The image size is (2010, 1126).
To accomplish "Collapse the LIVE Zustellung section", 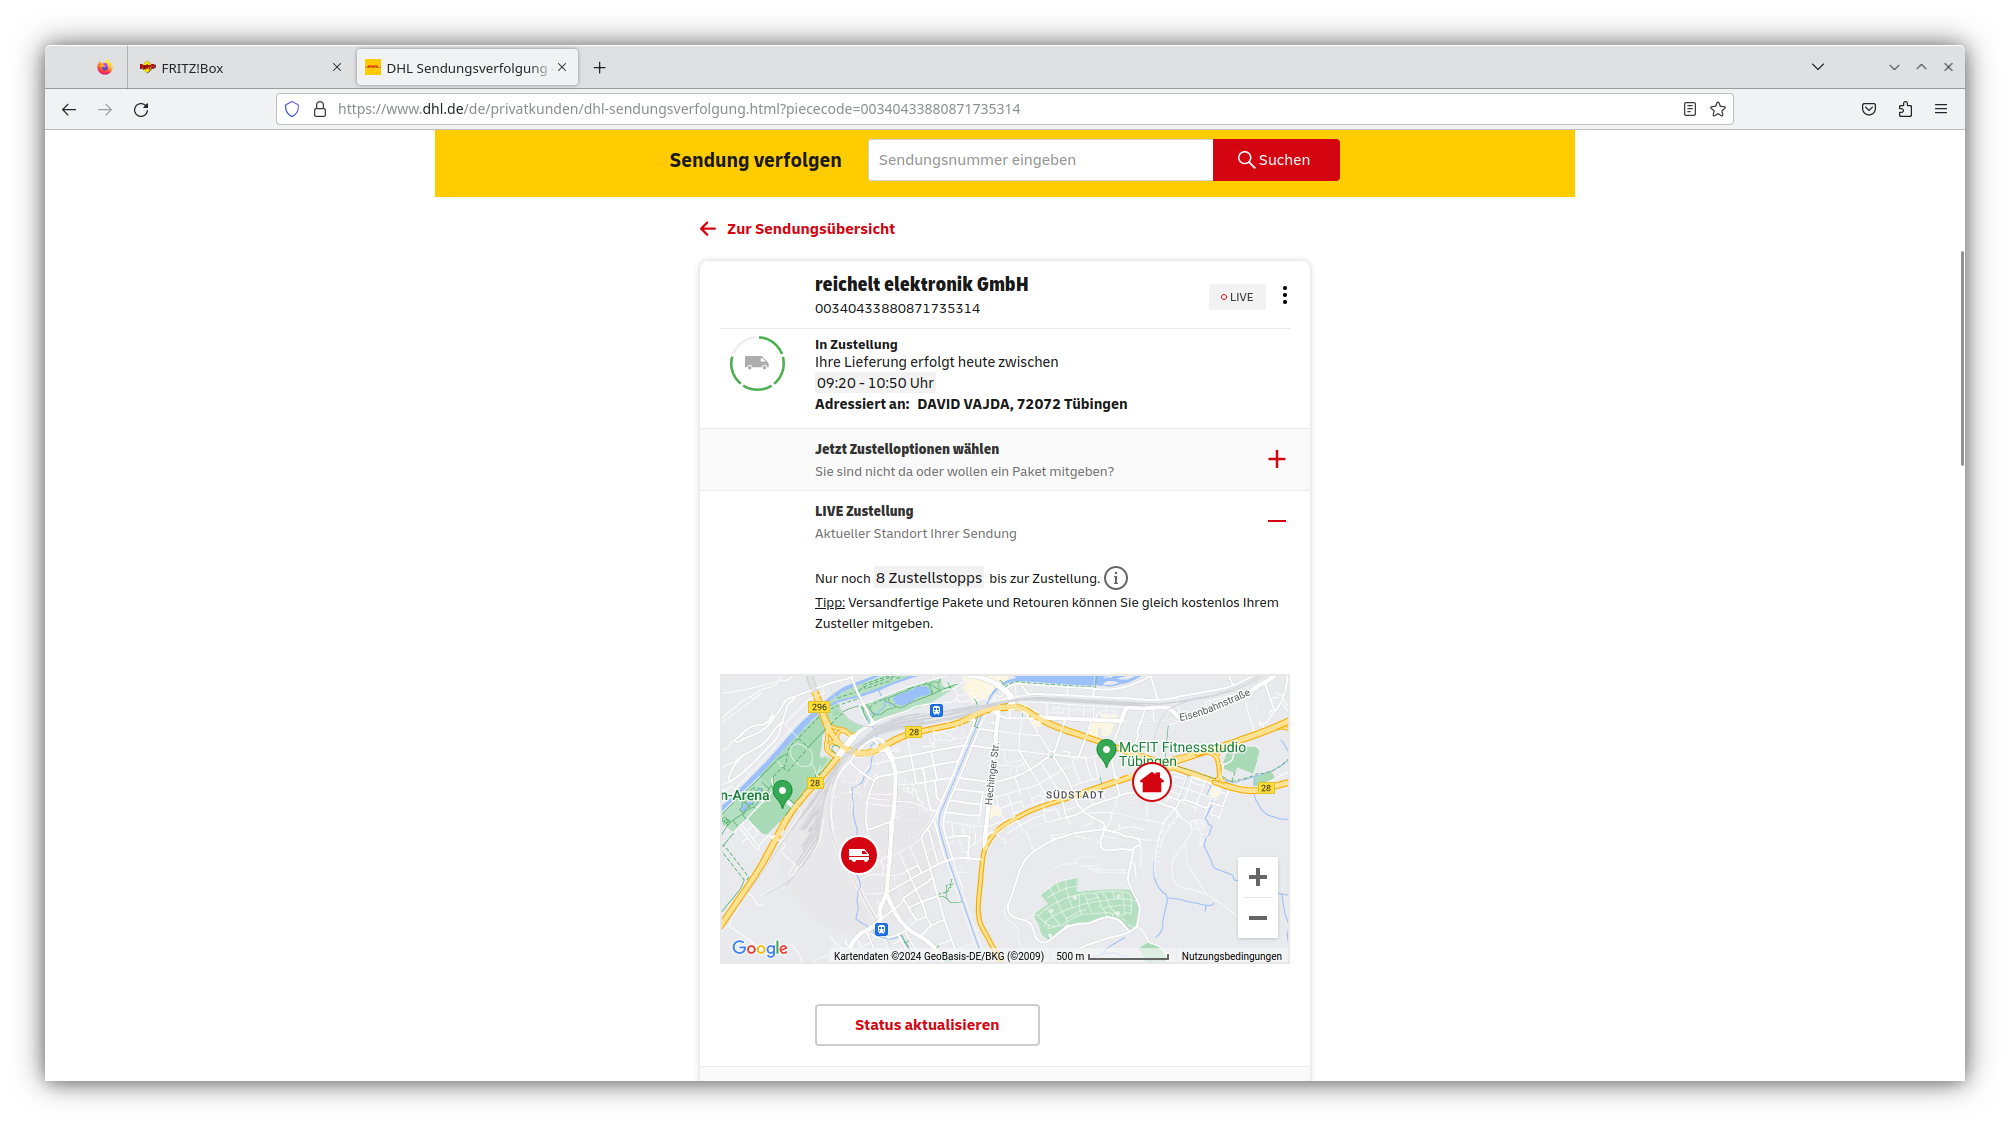I will (x=1277, y=521).
